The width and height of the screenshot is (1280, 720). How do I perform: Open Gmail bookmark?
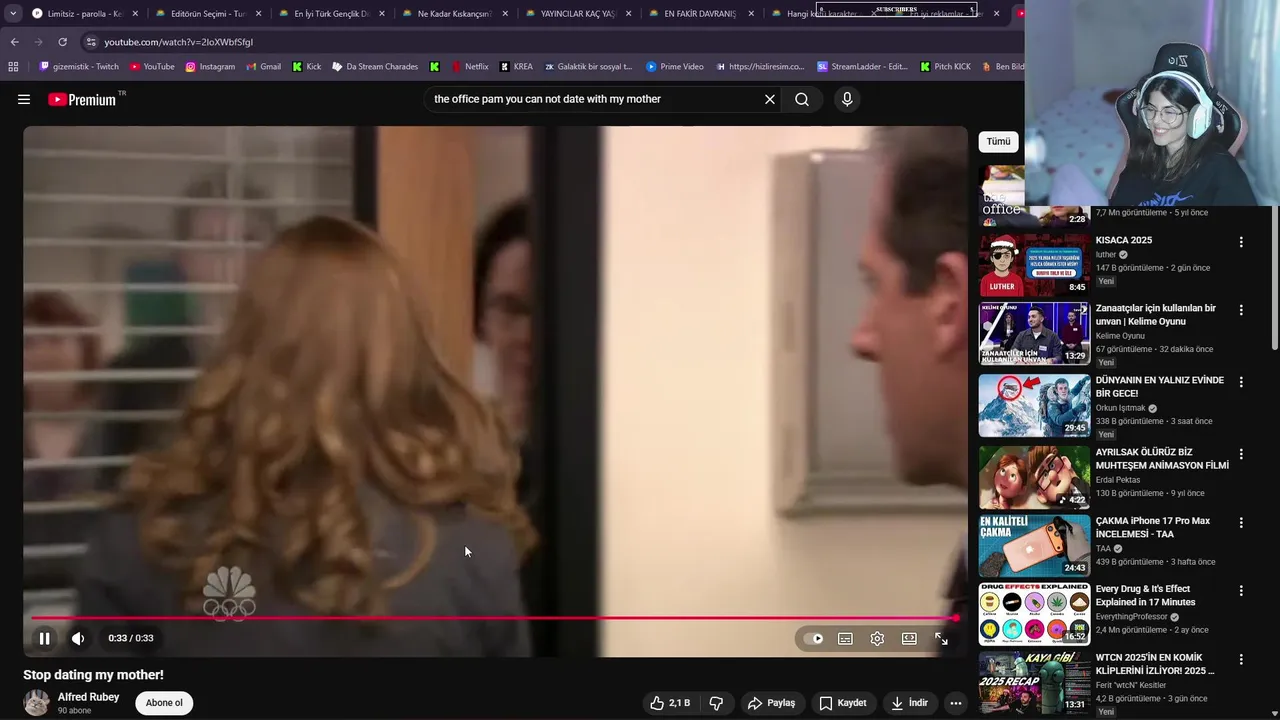[263, 67]
